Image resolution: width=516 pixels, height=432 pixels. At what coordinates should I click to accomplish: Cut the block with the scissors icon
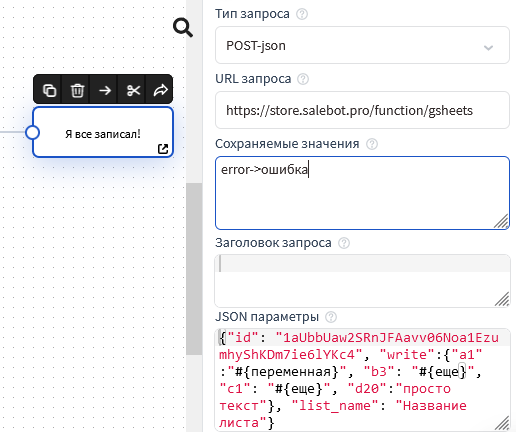pyautogui.click(x=133, y=90)
